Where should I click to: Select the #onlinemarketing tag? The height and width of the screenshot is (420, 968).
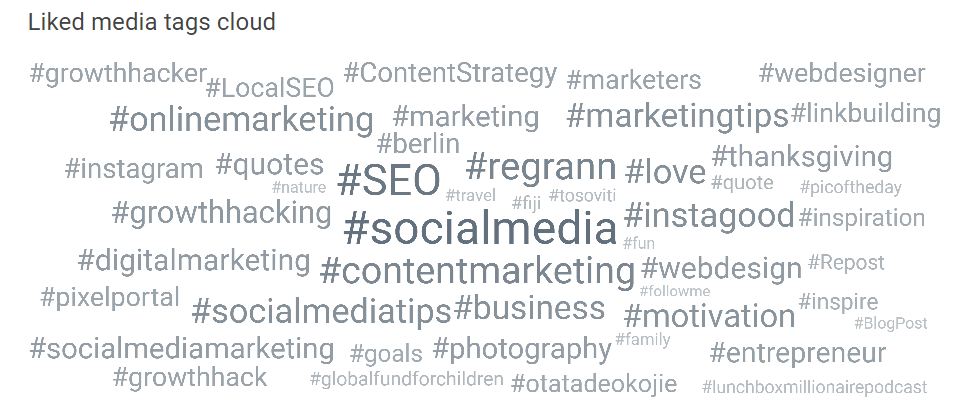point(241,120)
